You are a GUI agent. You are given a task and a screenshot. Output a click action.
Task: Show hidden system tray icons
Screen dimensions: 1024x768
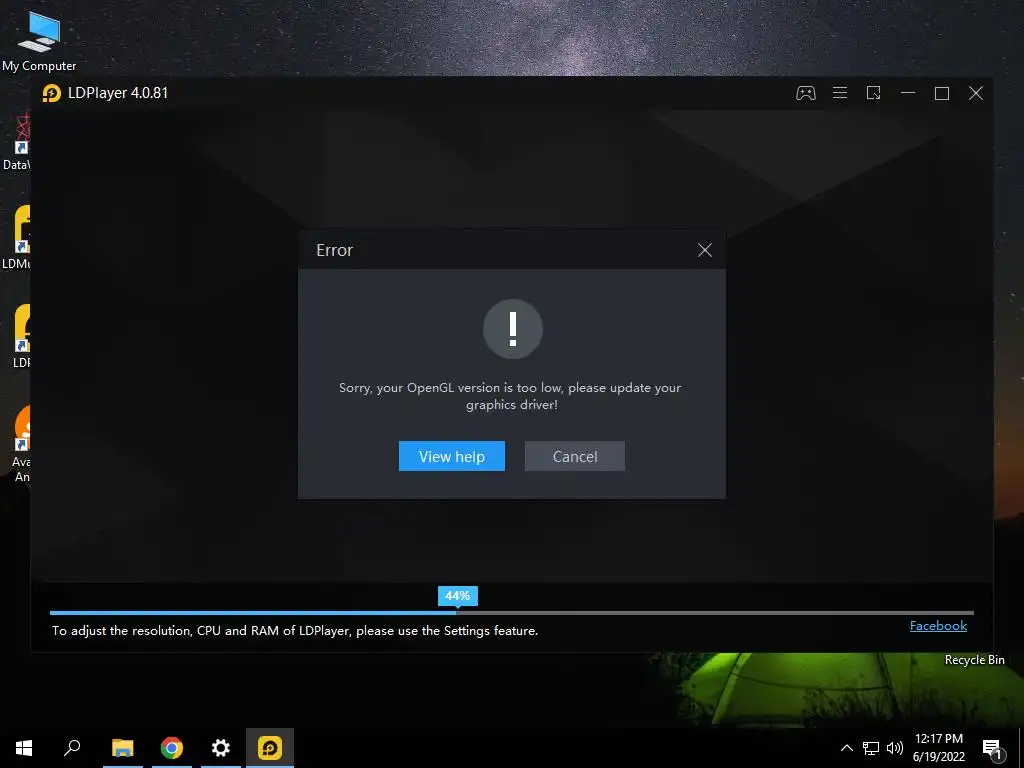[x=846, y=748]
